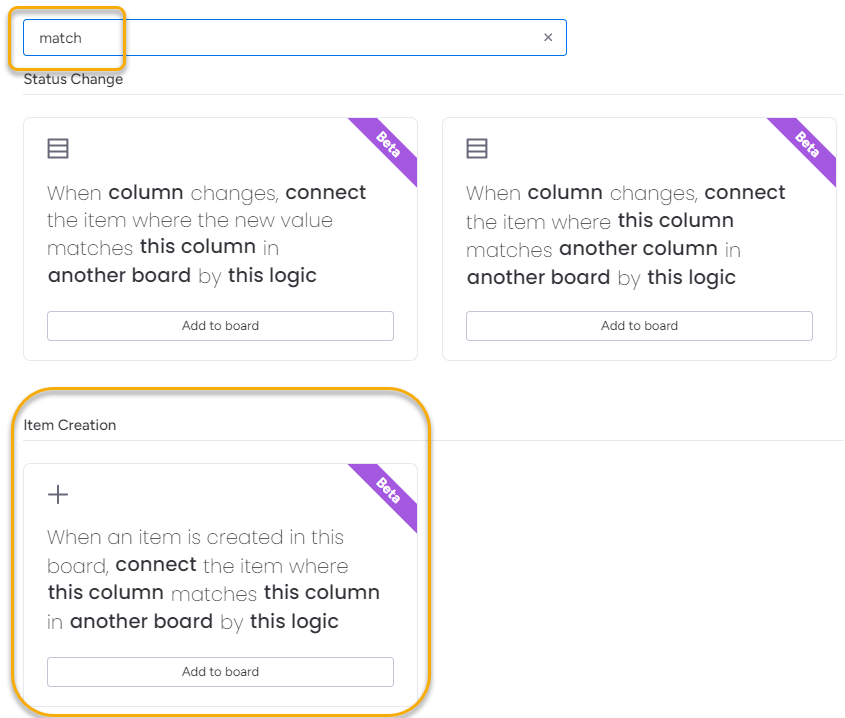Click the Beta ribbon on the Item Creation card
845x718 pixels.
pyautogui.click(x=387, y=492)
